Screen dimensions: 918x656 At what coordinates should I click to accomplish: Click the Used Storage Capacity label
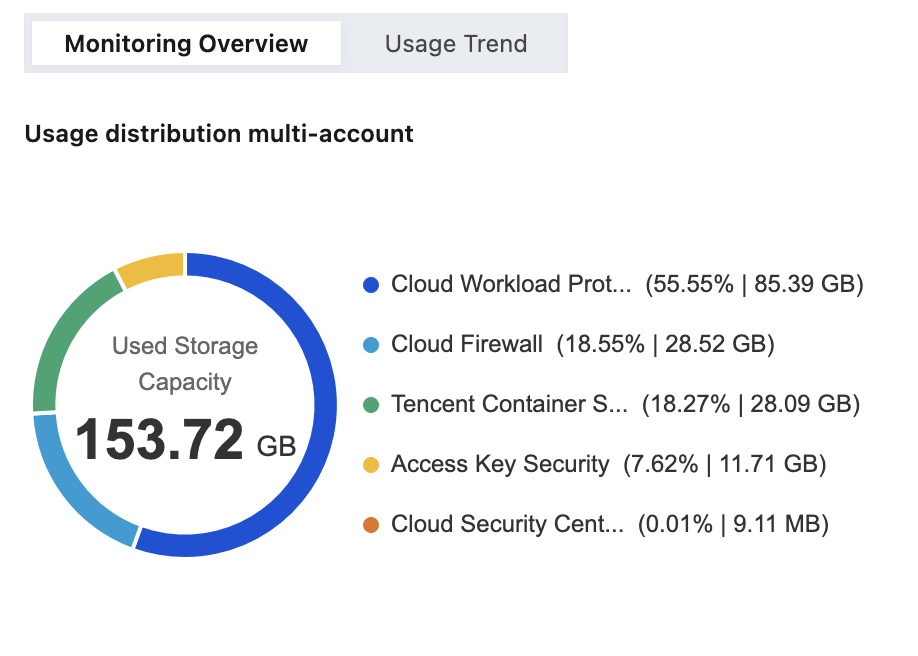coord(185,363)
